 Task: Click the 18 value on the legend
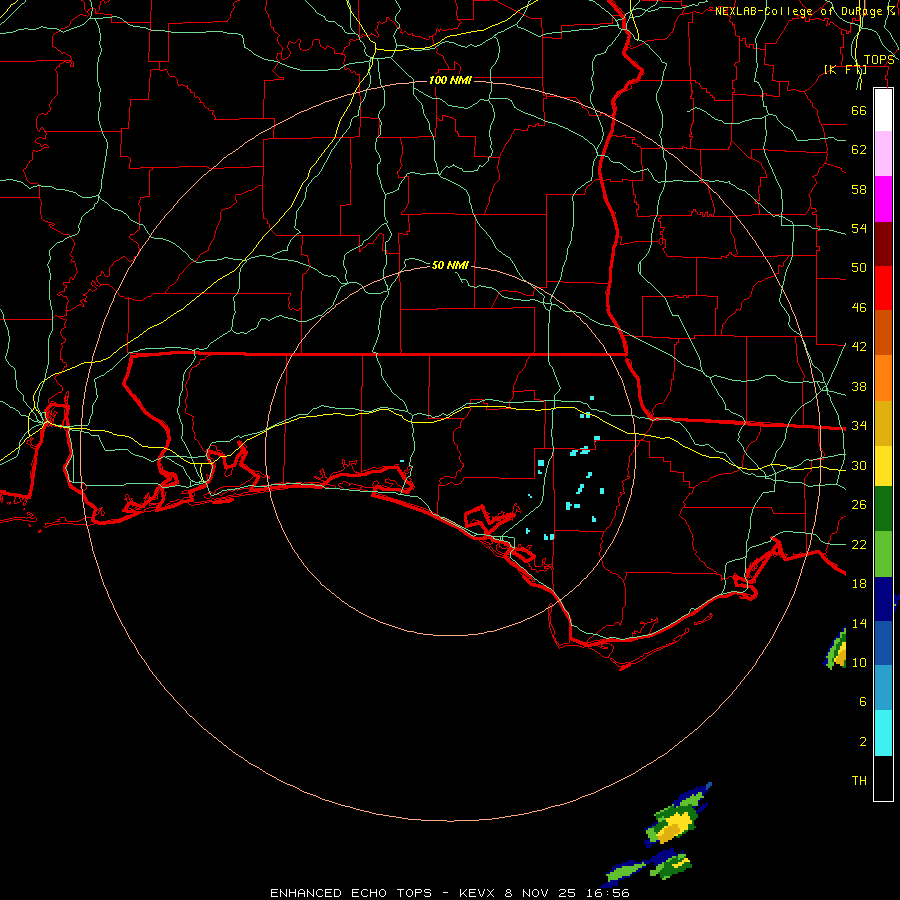(x=859, y=584)
